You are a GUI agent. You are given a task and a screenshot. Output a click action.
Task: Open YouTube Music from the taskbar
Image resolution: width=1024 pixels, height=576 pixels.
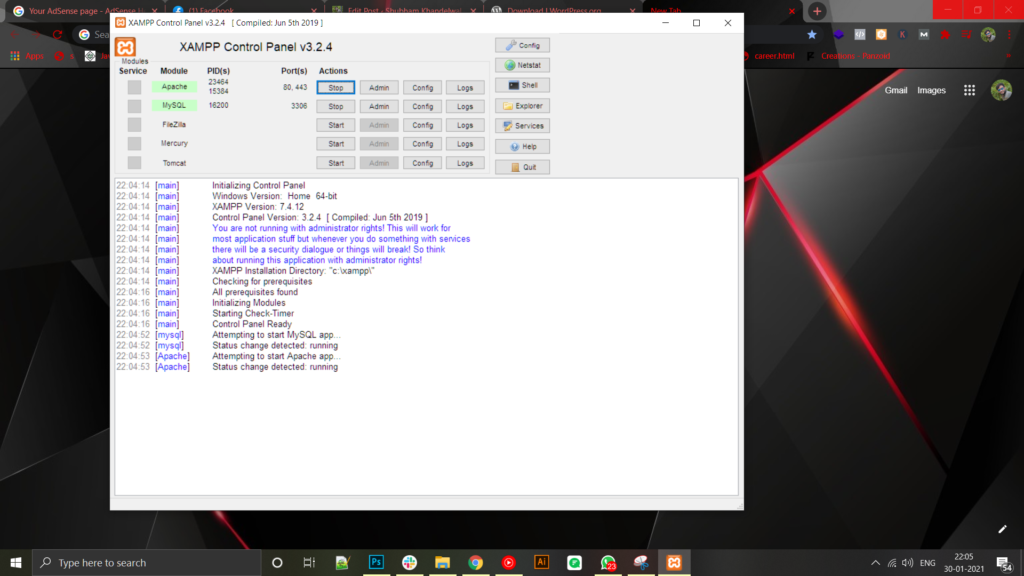509,562
